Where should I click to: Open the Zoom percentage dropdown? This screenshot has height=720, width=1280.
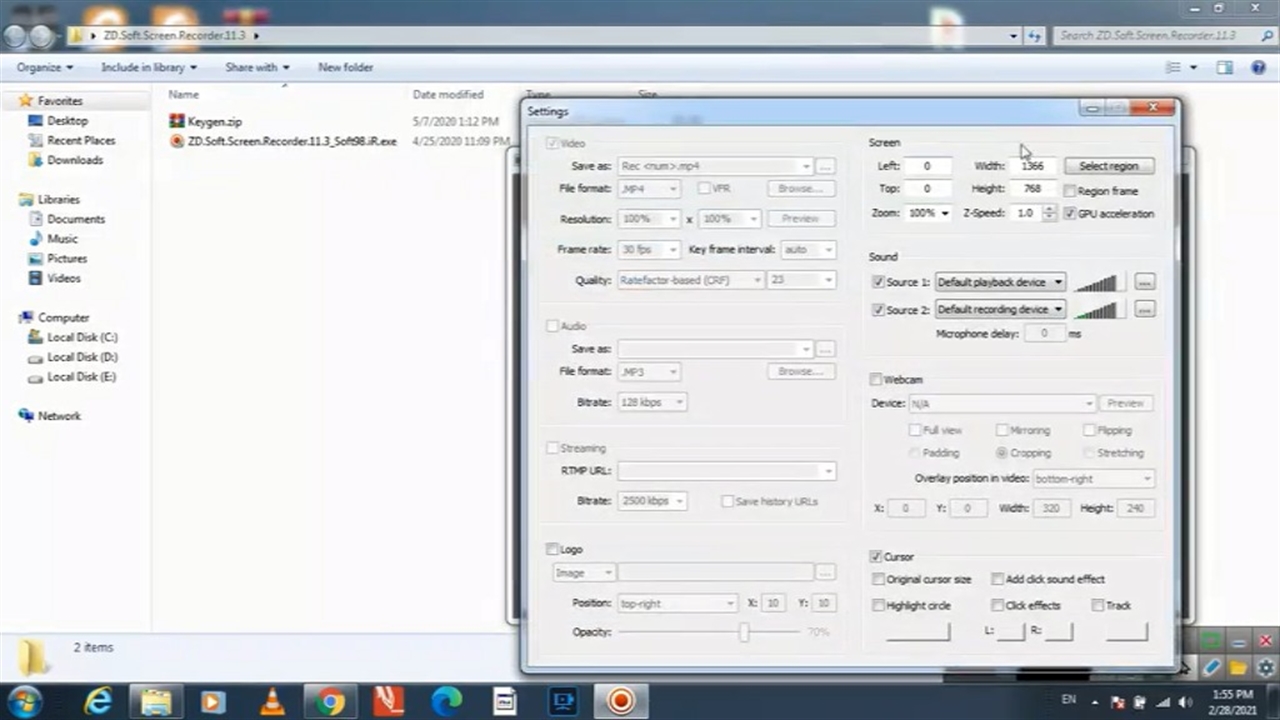point(944,214)
